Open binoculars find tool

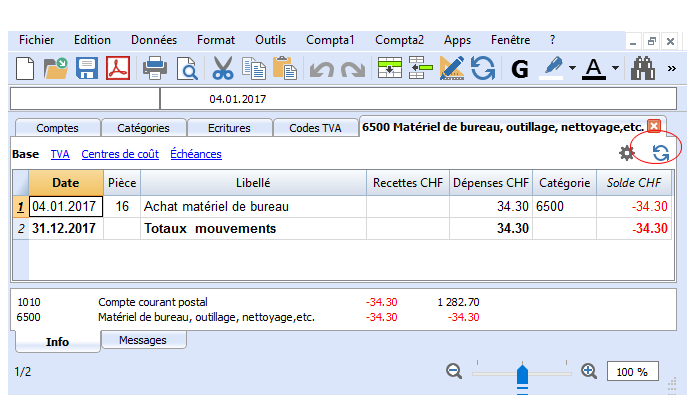click(642, 69)
